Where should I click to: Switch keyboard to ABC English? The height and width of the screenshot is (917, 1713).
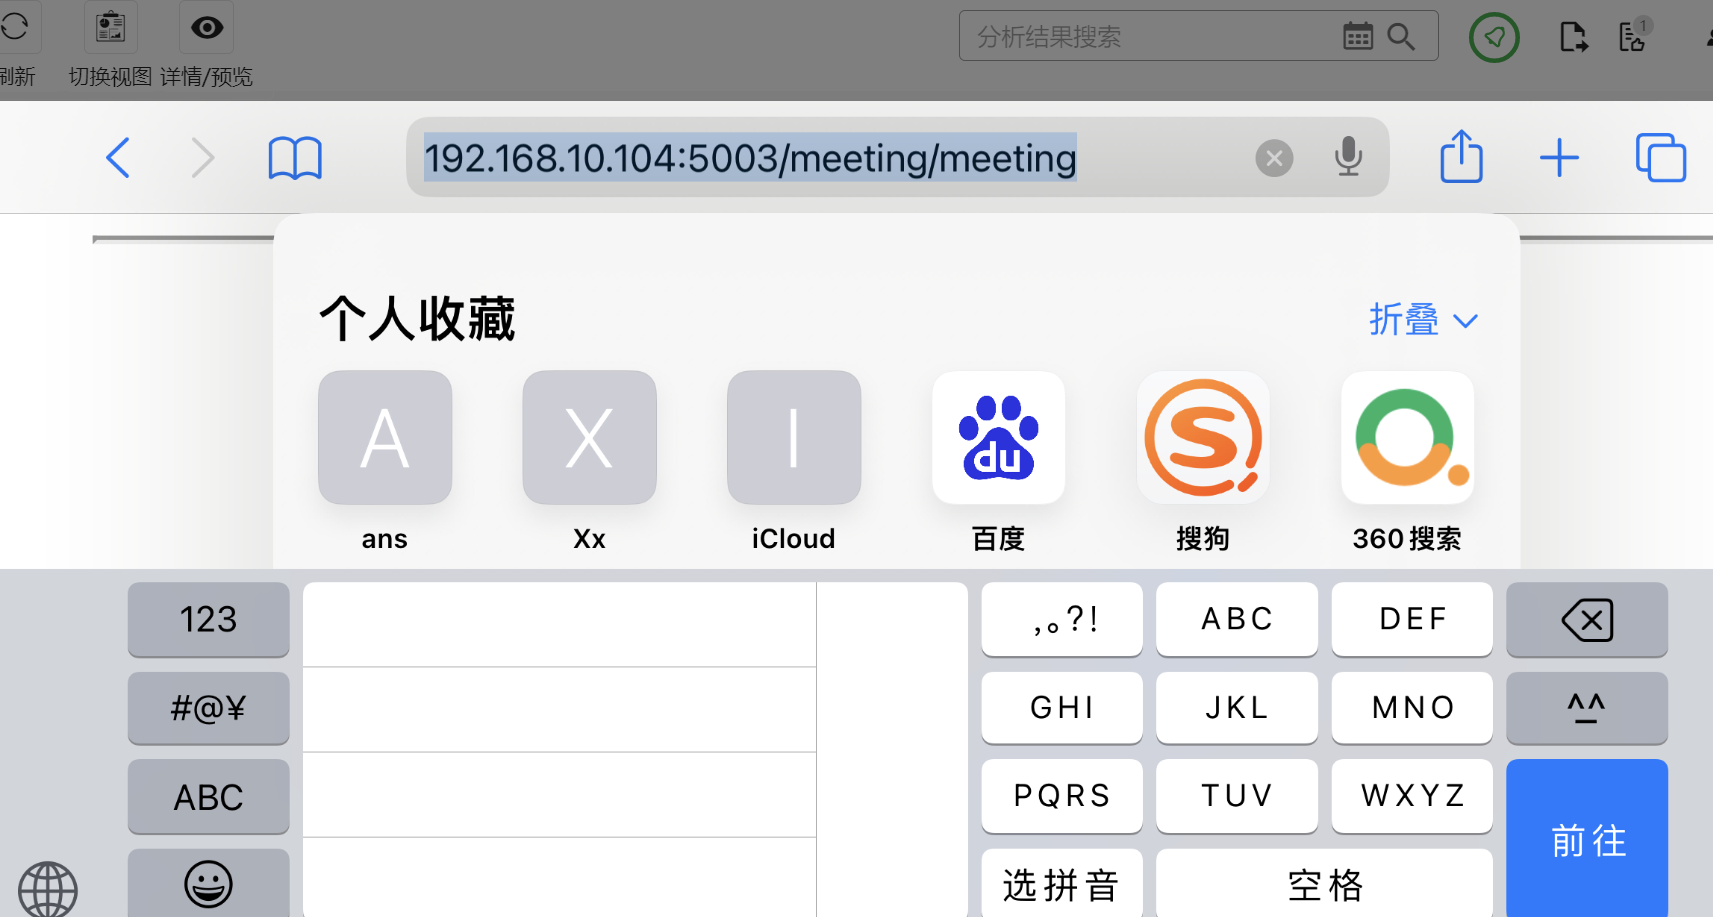(x=209, y=797)
